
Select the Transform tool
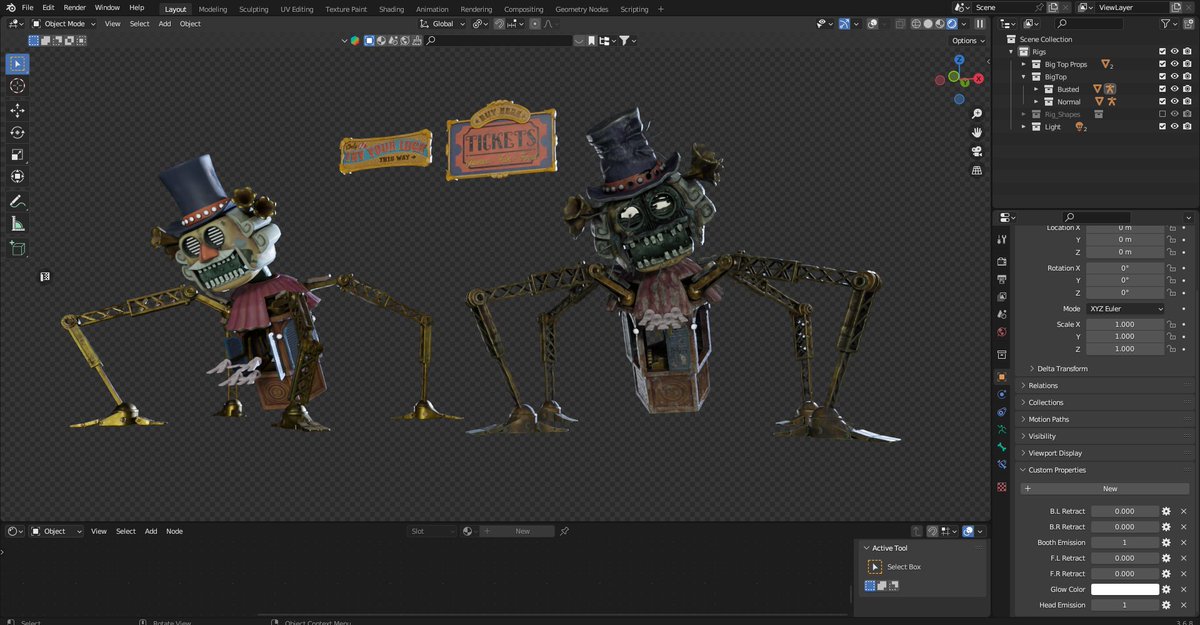point(17,176)
